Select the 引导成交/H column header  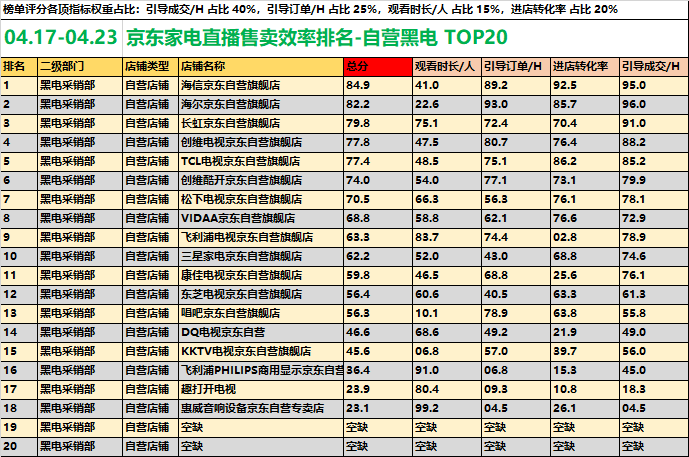(x=654, y=66)
